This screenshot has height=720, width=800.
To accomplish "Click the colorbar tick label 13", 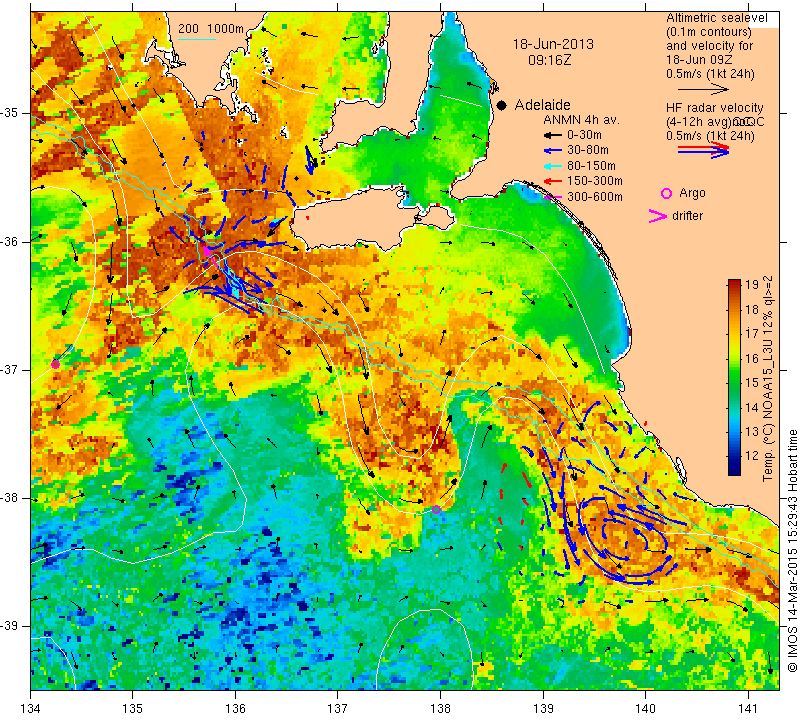I will tap(752, 432).
